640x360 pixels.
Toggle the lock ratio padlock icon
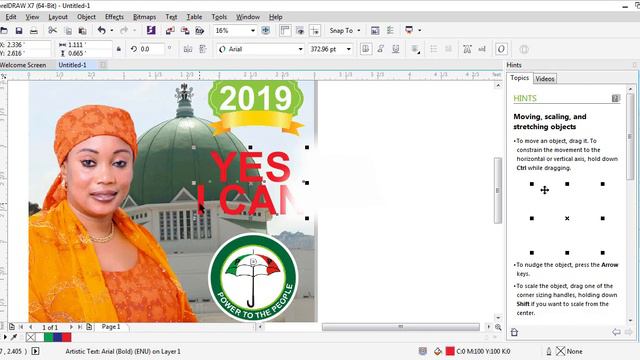[x=119, y=49]
